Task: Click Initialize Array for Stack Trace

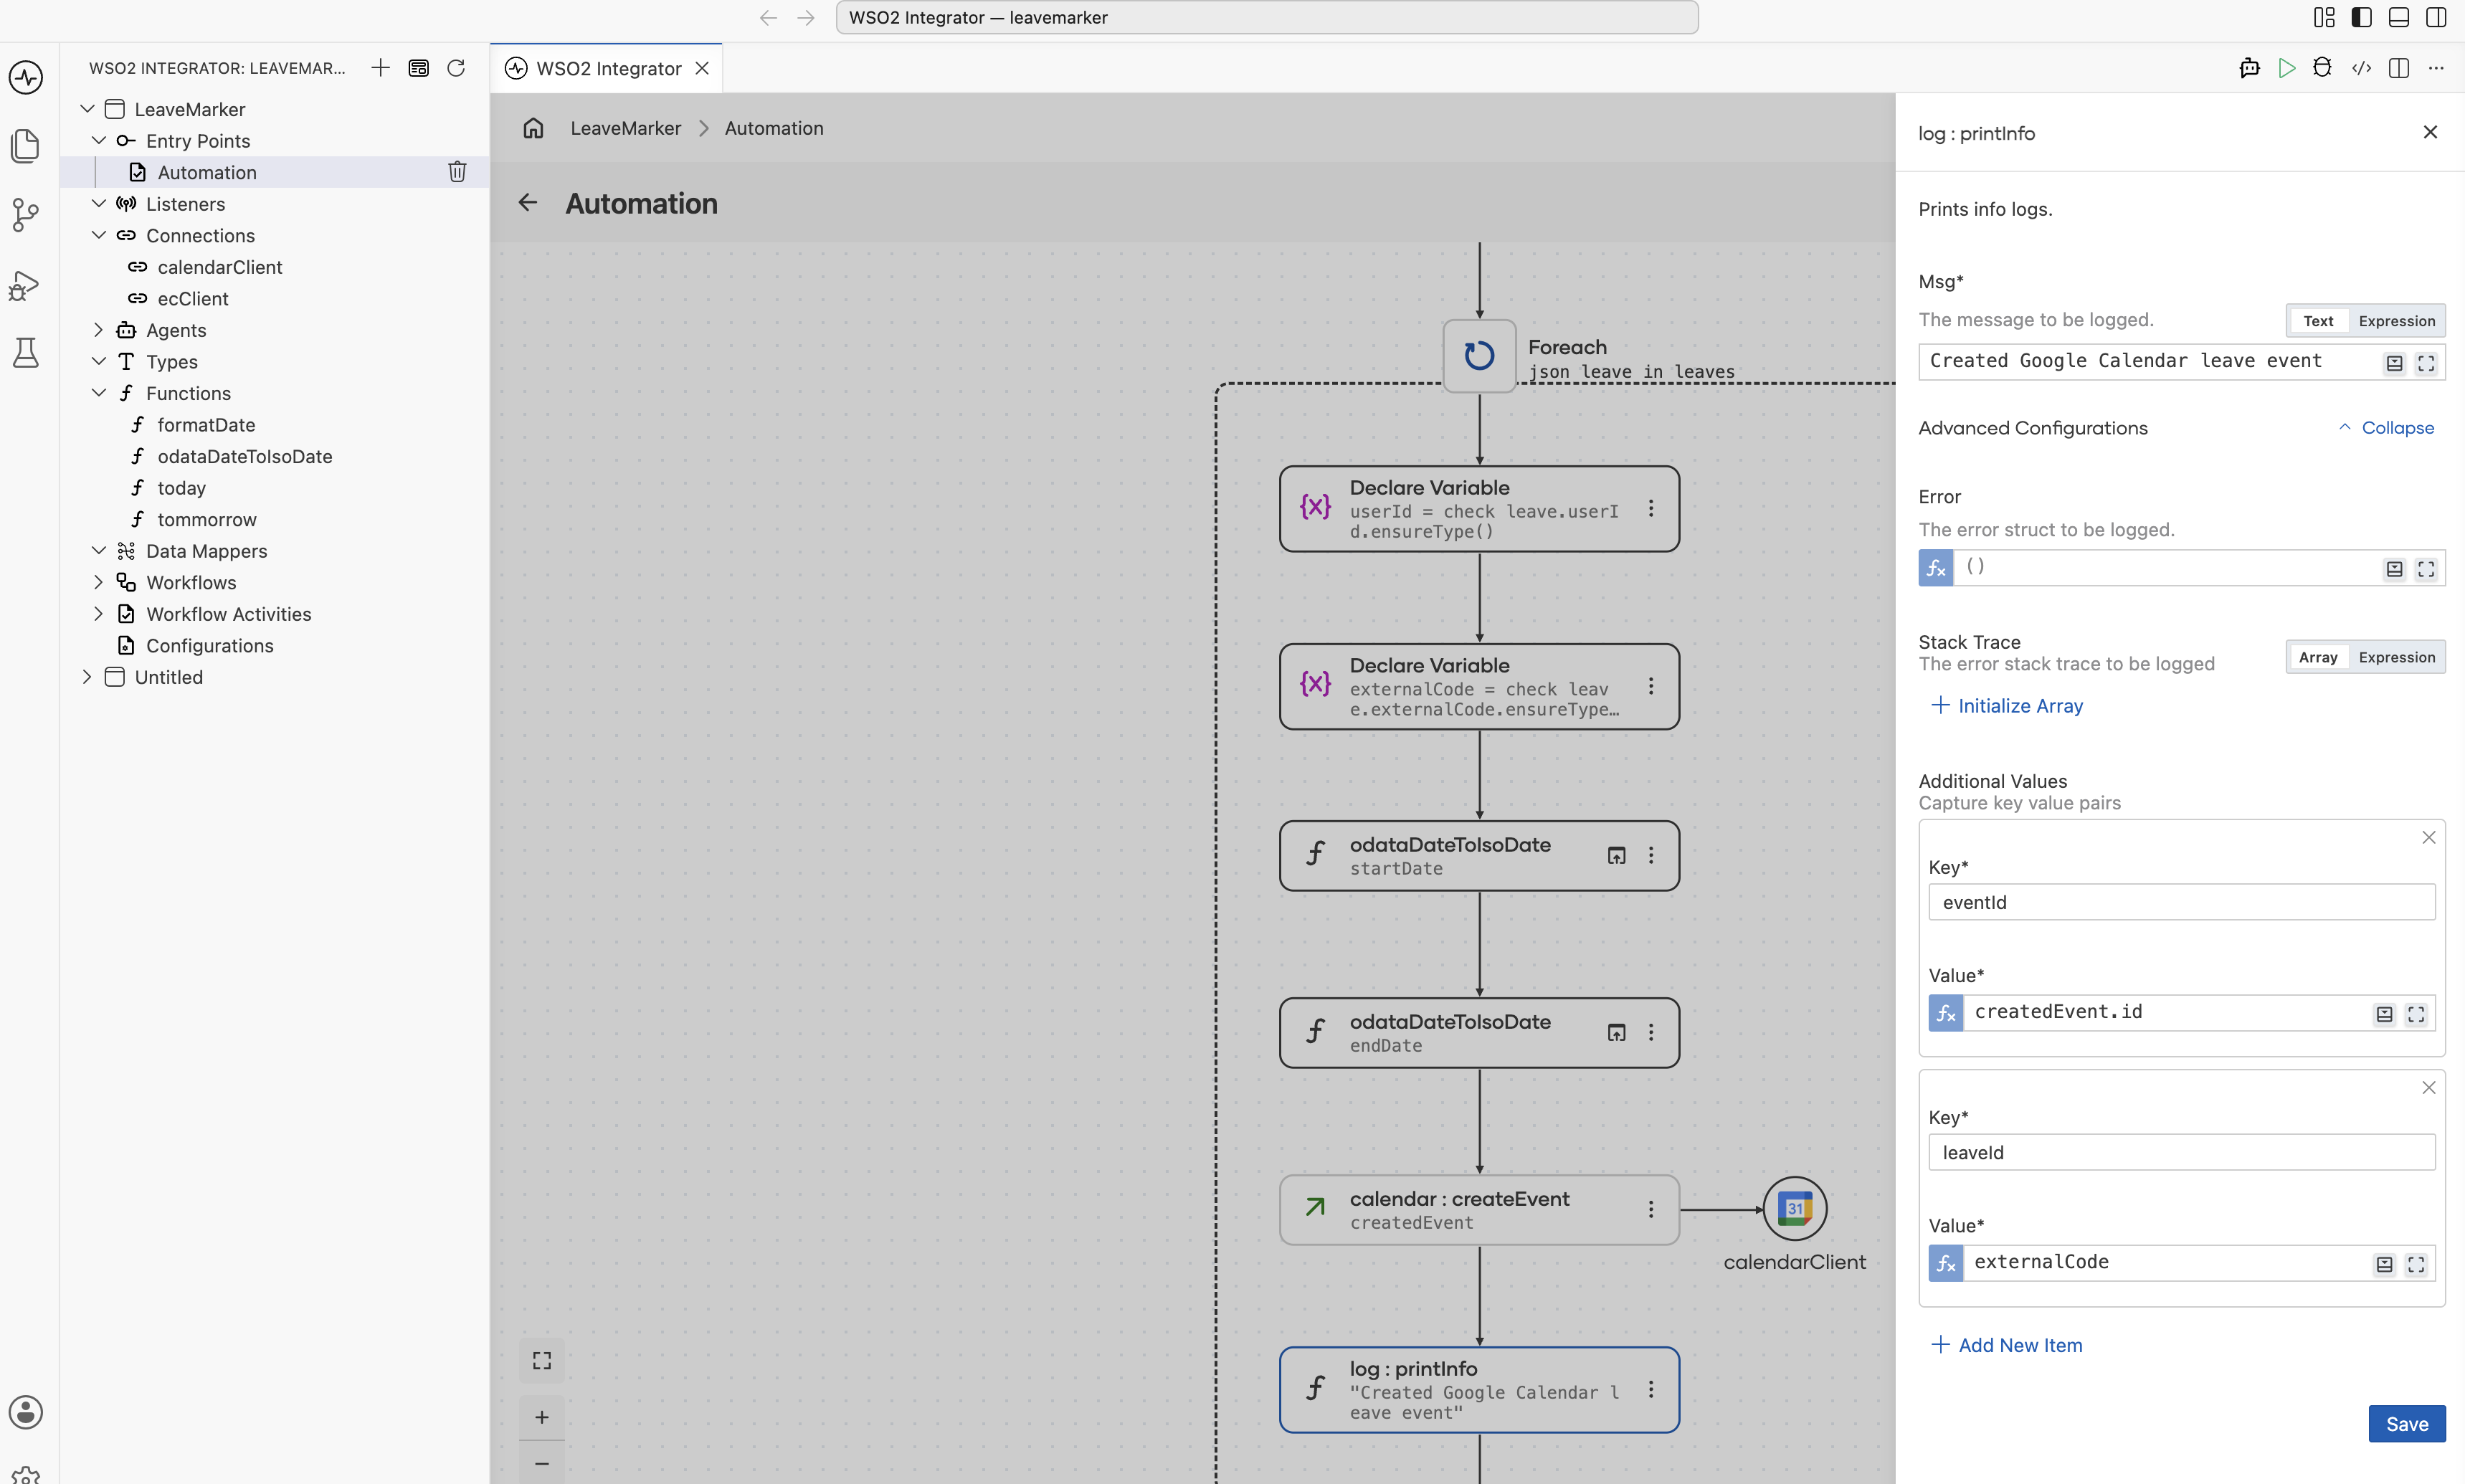Action: tap(2006, 705)
